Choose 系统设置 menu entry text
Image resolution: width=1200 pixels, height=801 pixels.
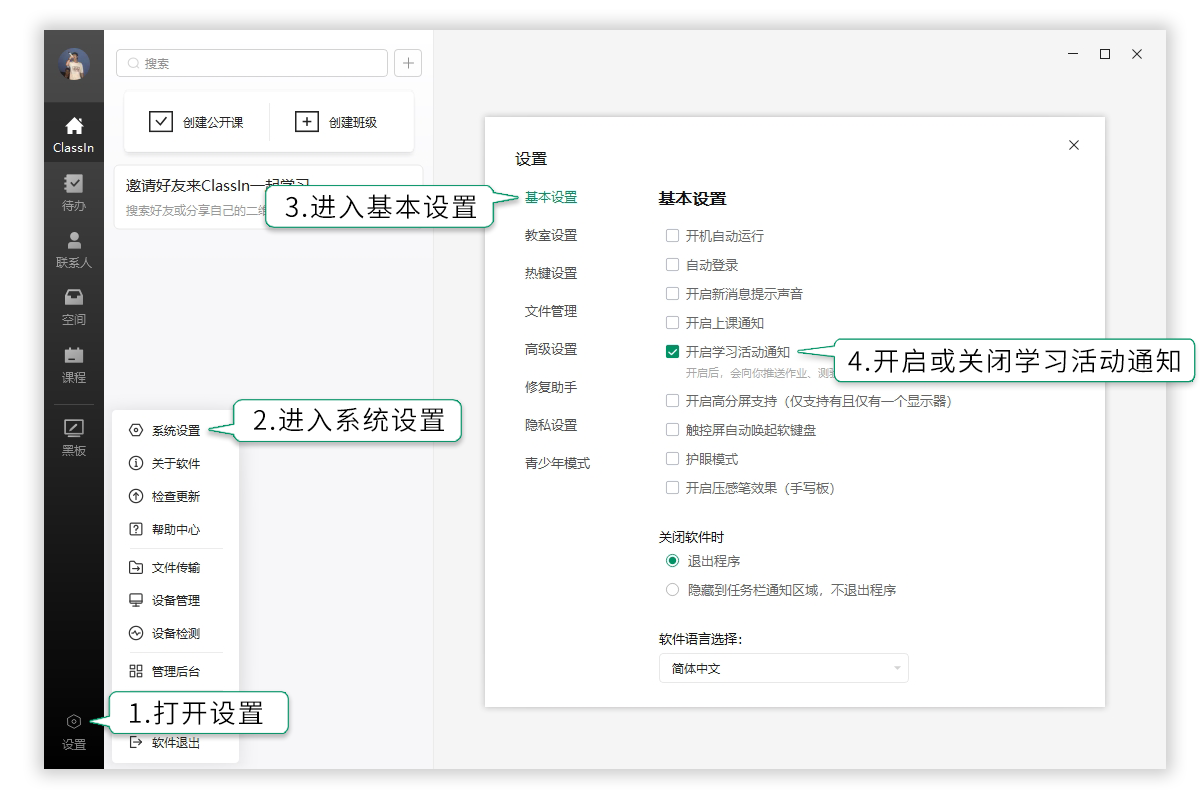pos(176,431)
